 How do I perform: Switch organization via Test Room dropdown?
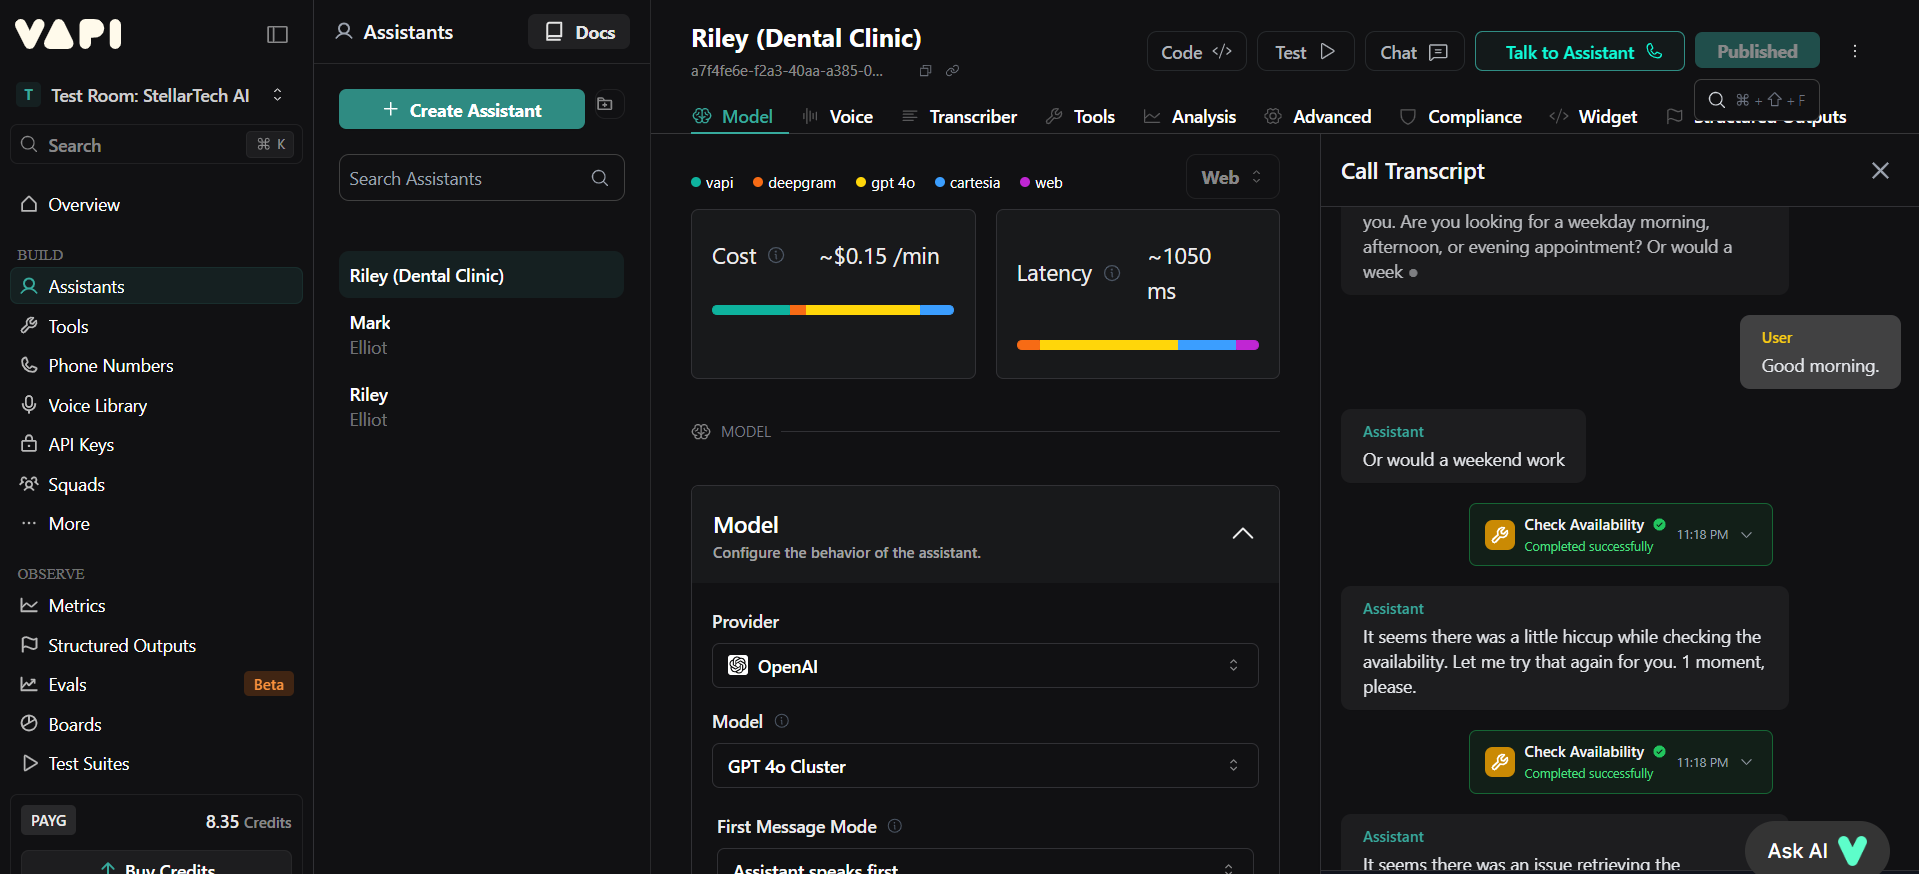152,95
